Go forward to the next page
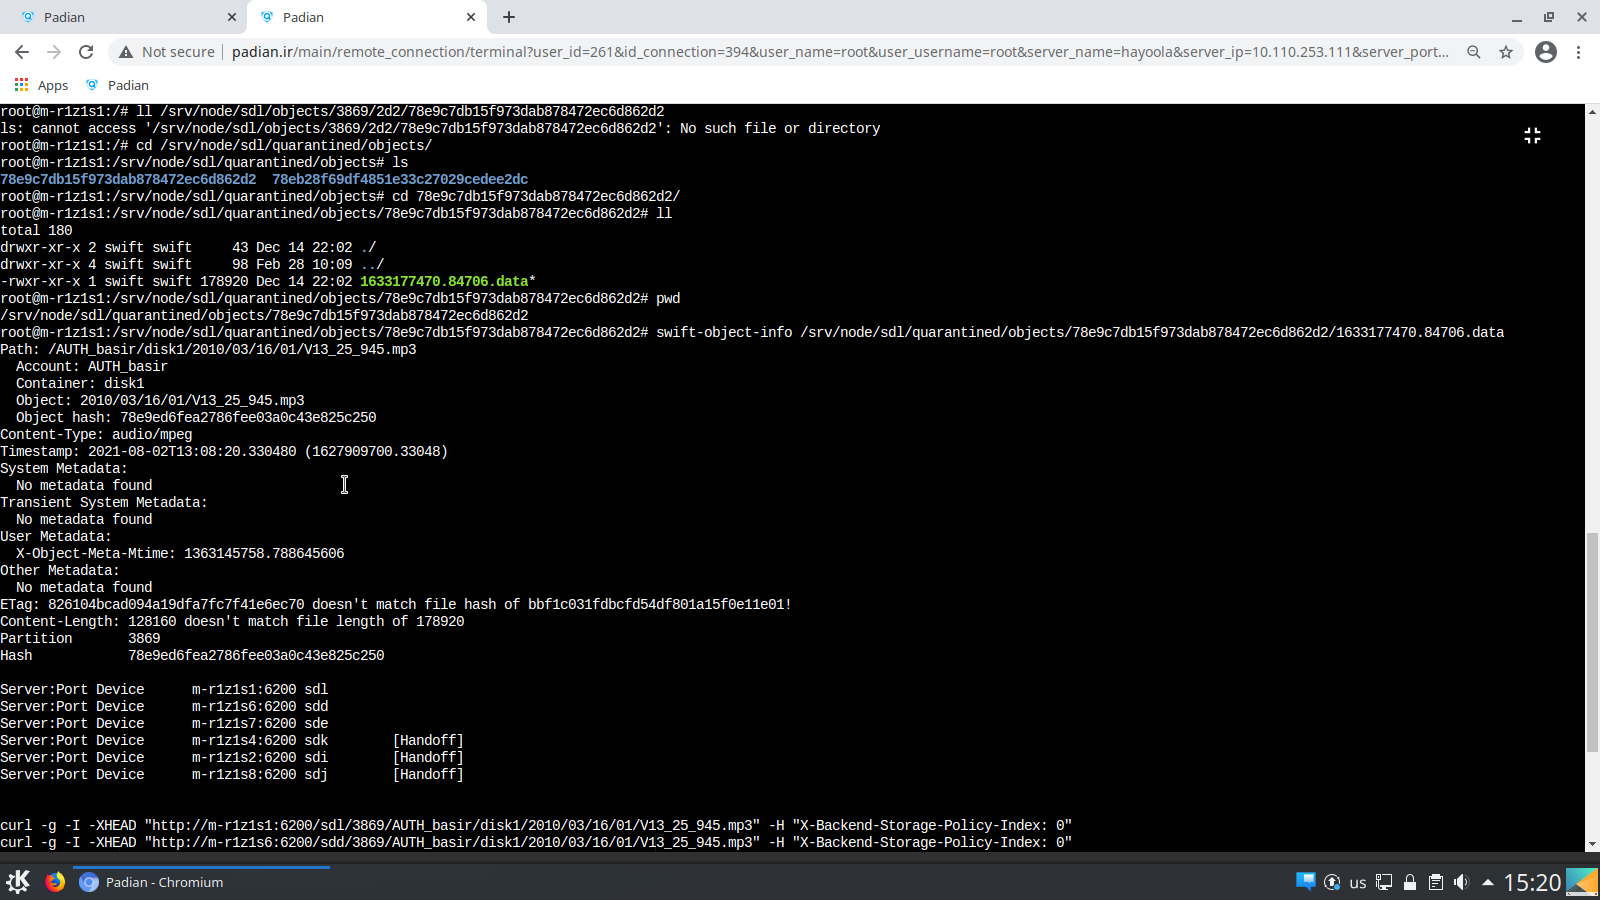The width and height of the screenshot is (1600, 900). (54, 52)
